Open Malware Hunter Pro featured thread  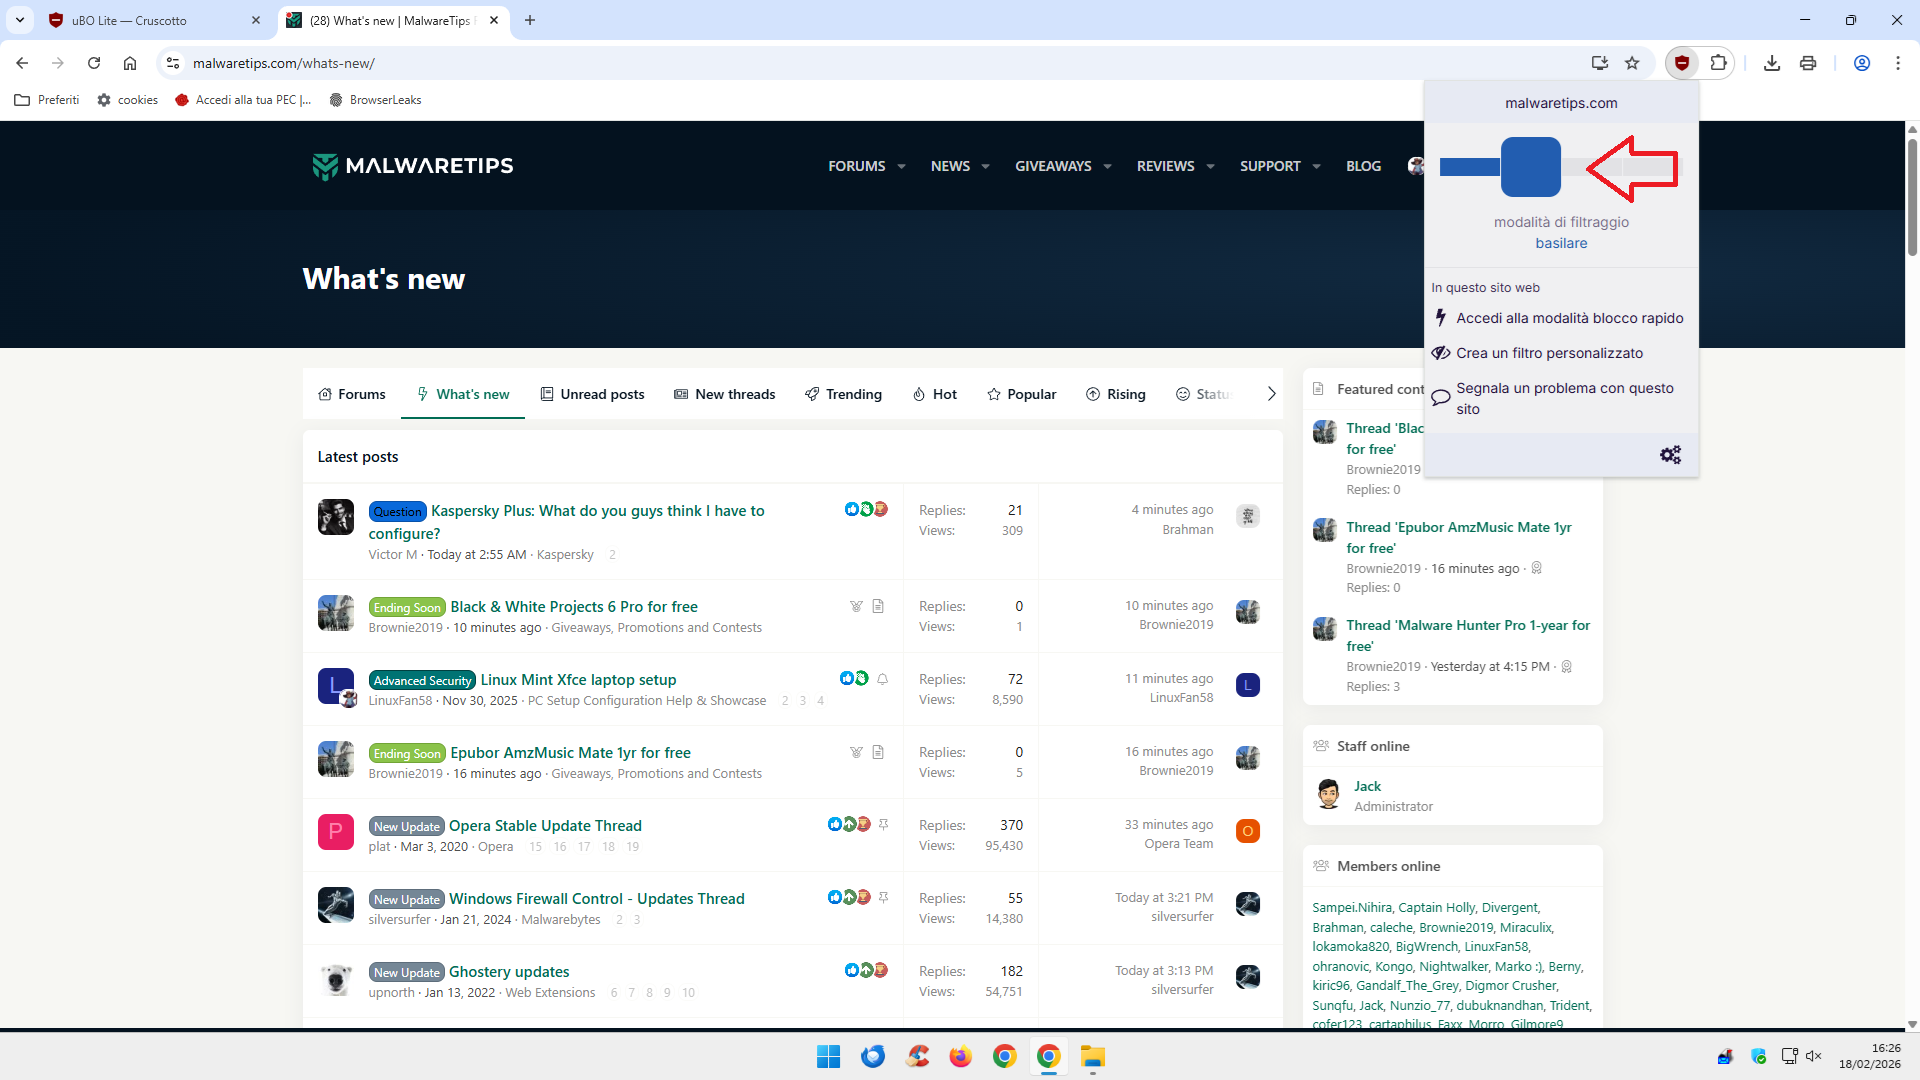click(x=1467, y=636)
